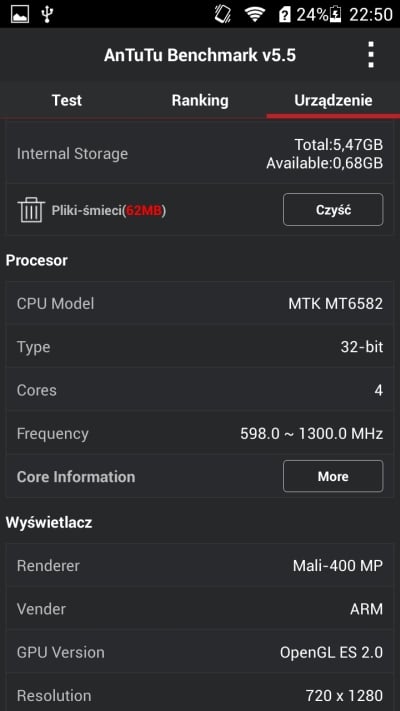Viewport: 400px width, 711px height.
Task: Open More core information button
Action: pos(333,476)
